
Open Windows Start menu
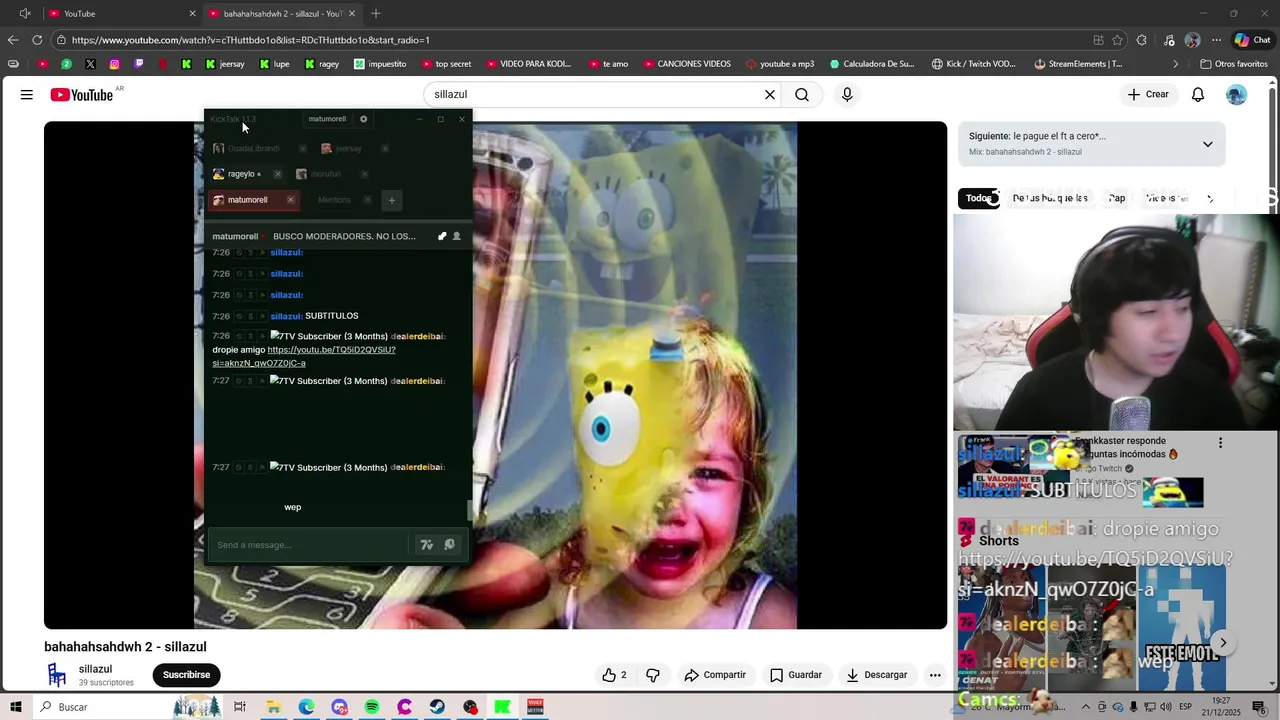point(16,707)
